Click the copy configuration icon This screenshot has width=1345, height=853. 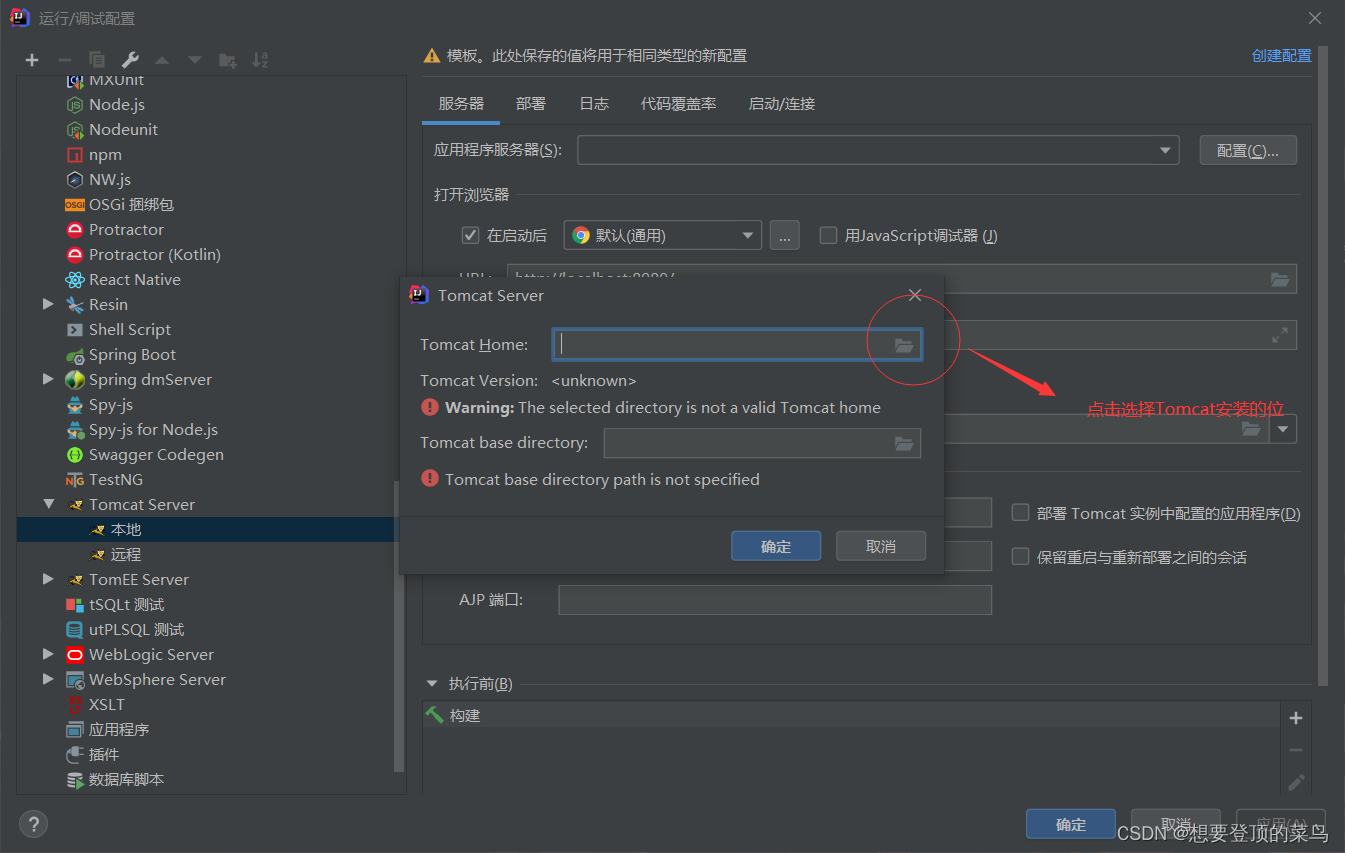[97, 60]
